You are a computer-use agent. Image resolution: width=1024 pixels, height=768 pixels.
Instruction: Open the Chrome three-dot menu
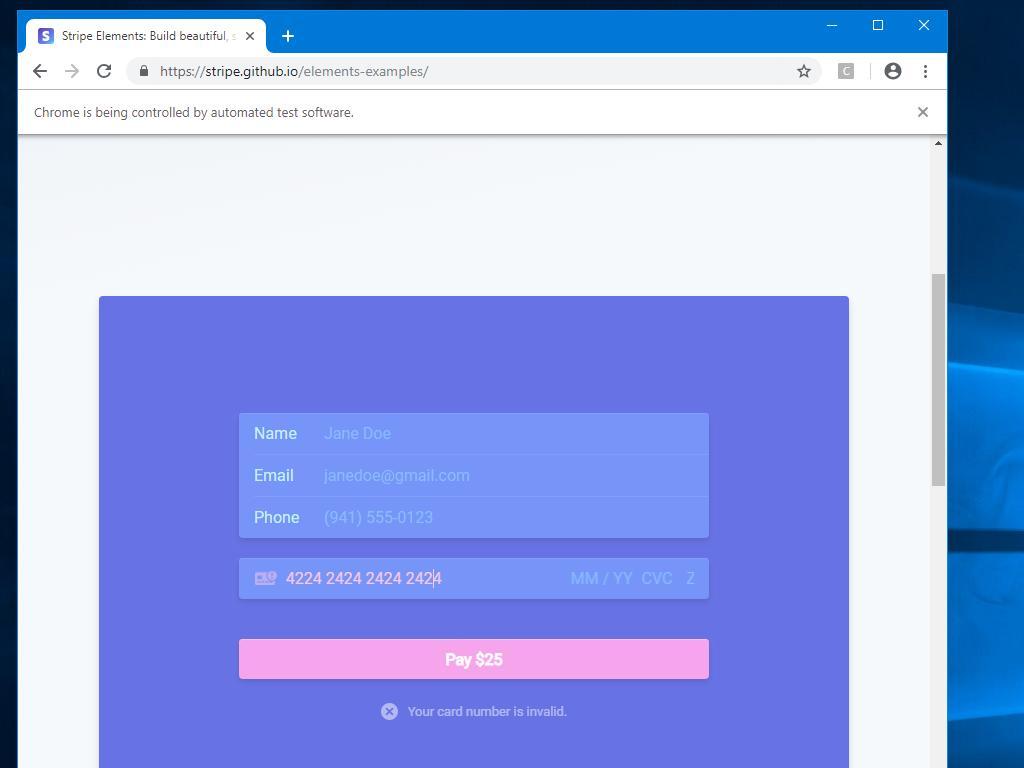pyautogui.click(x=925, y=71)
